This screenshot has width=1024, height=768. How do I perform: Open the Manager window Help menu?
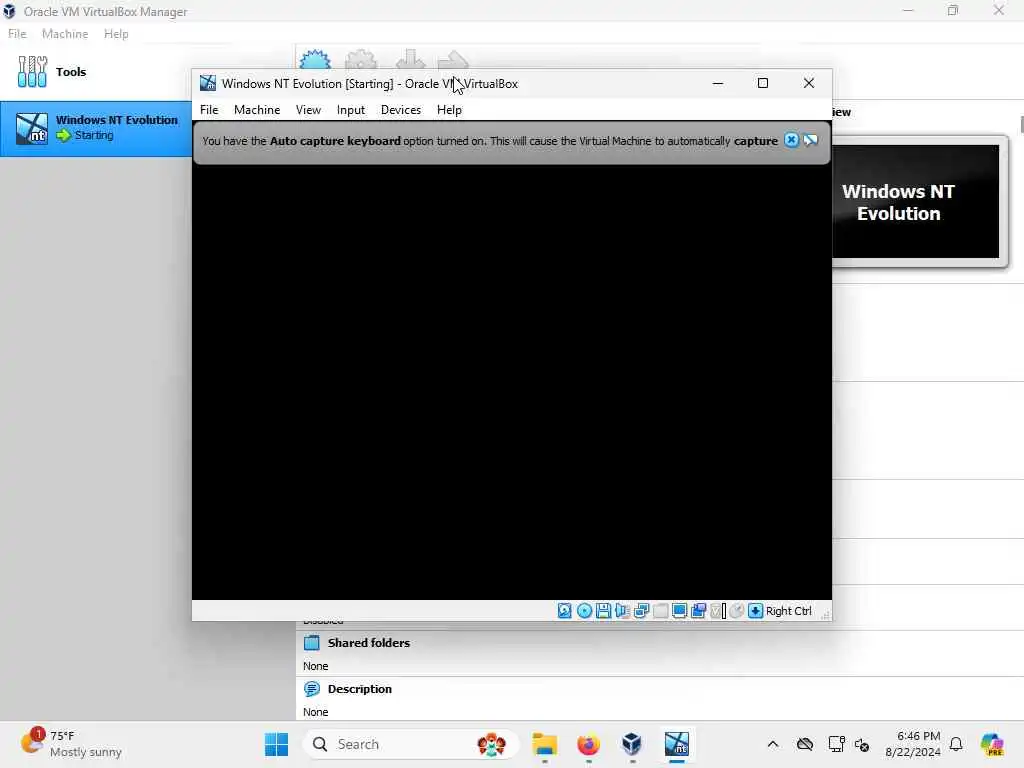pyautogui.click(x=116, y=34)
